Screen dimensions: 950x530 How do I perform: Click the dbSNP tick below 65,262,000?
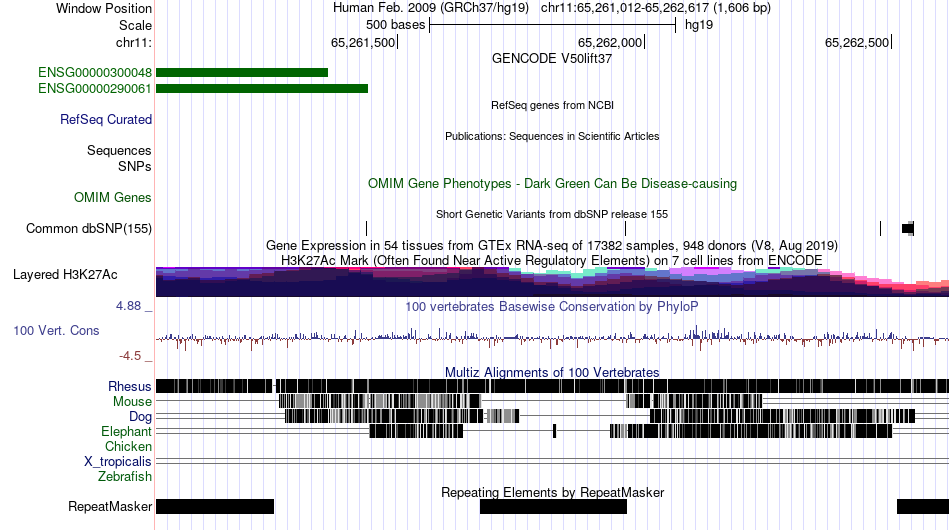(625, 228)
